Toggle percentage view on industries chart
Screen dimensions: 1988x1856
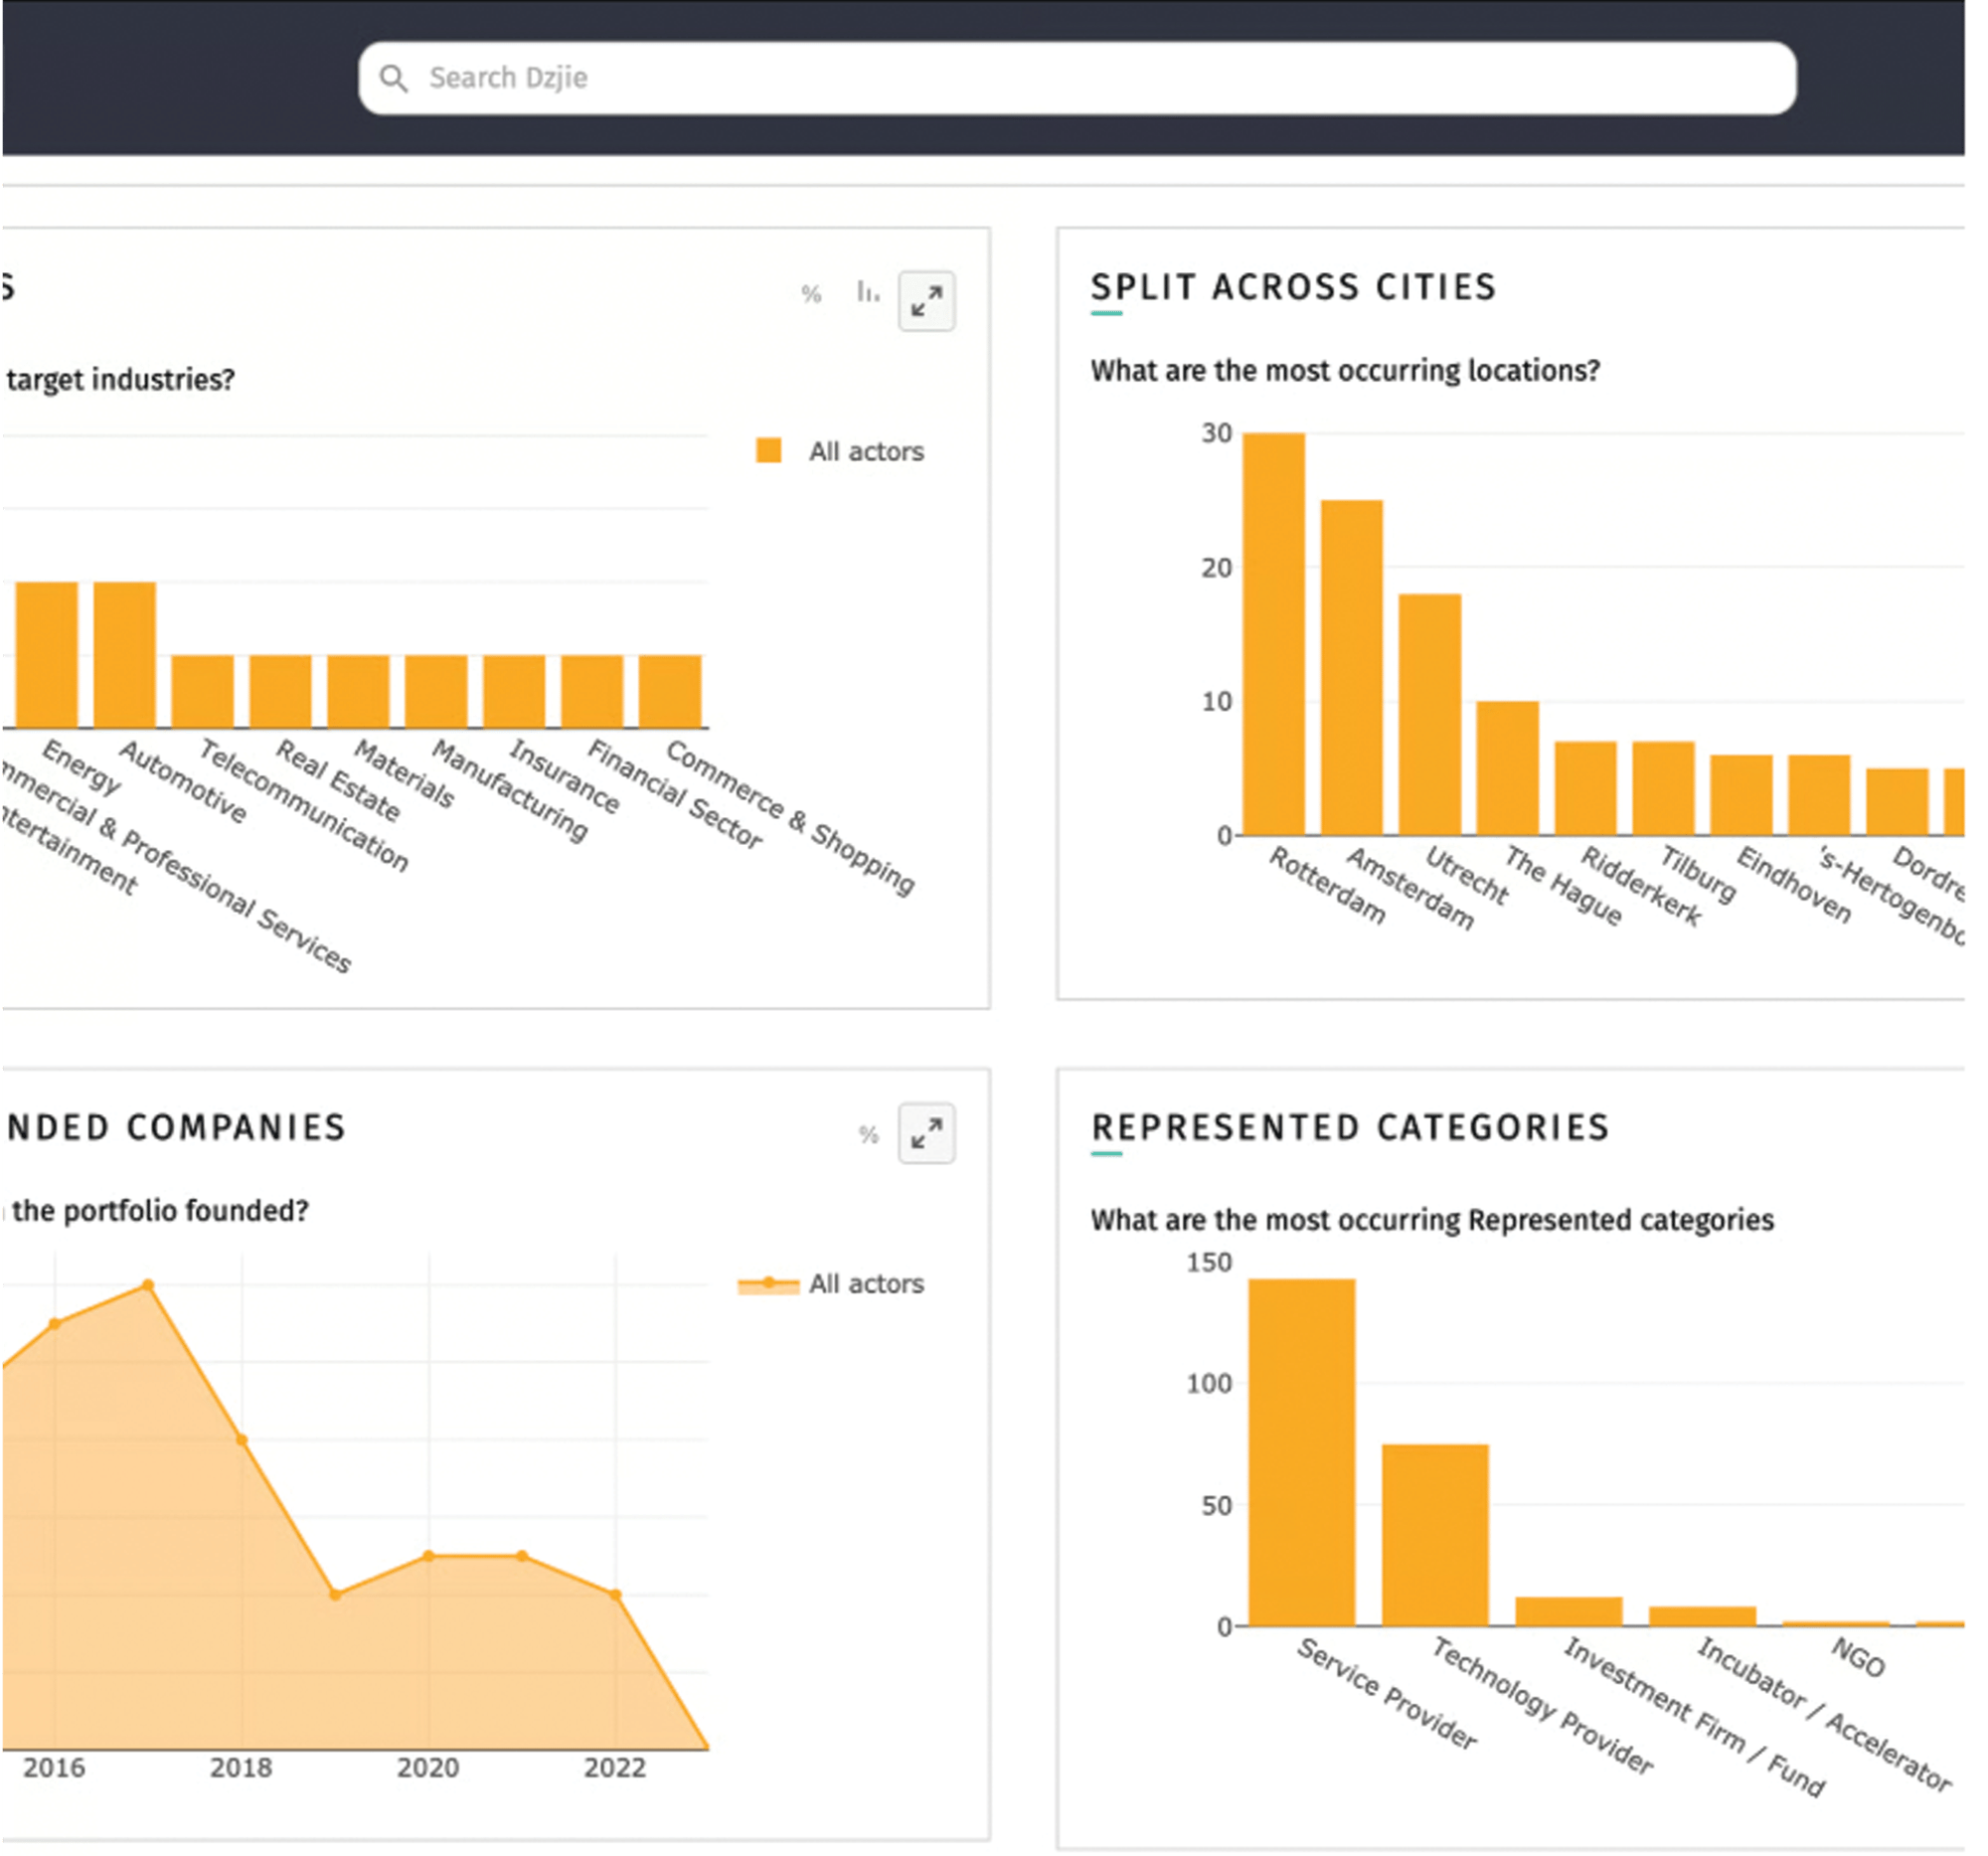pyautogui.click(x=811, y=295)
